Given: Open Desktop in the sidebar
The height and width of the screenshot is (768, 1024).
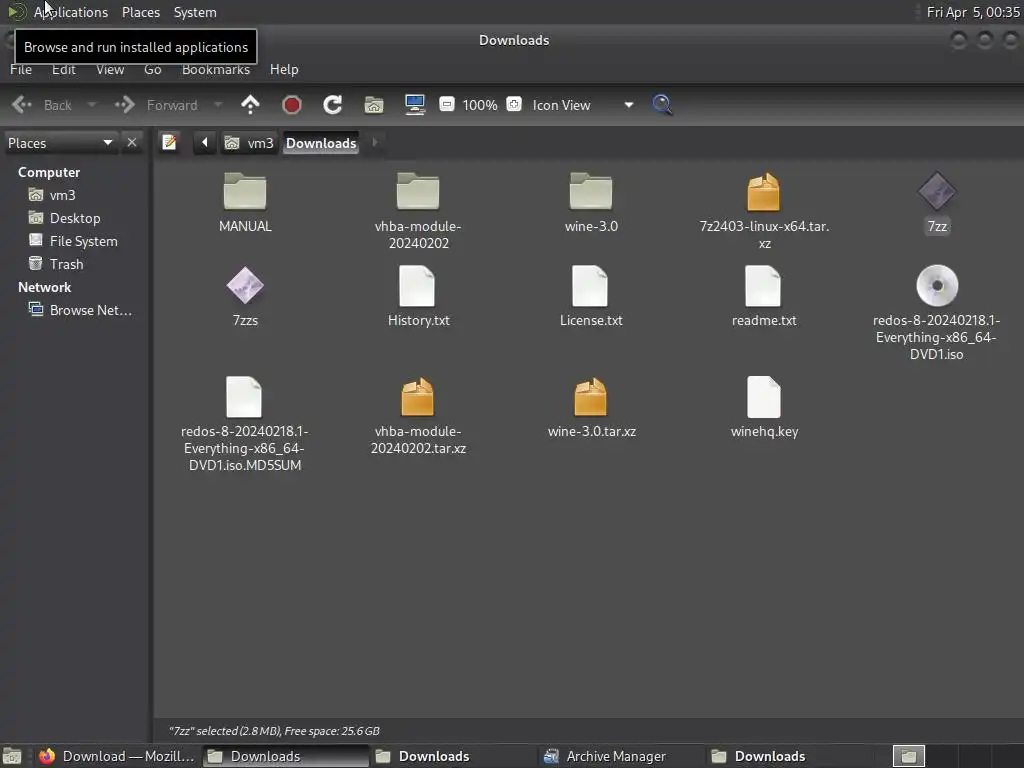Looking at the screenshot, I should pos(74,218).
